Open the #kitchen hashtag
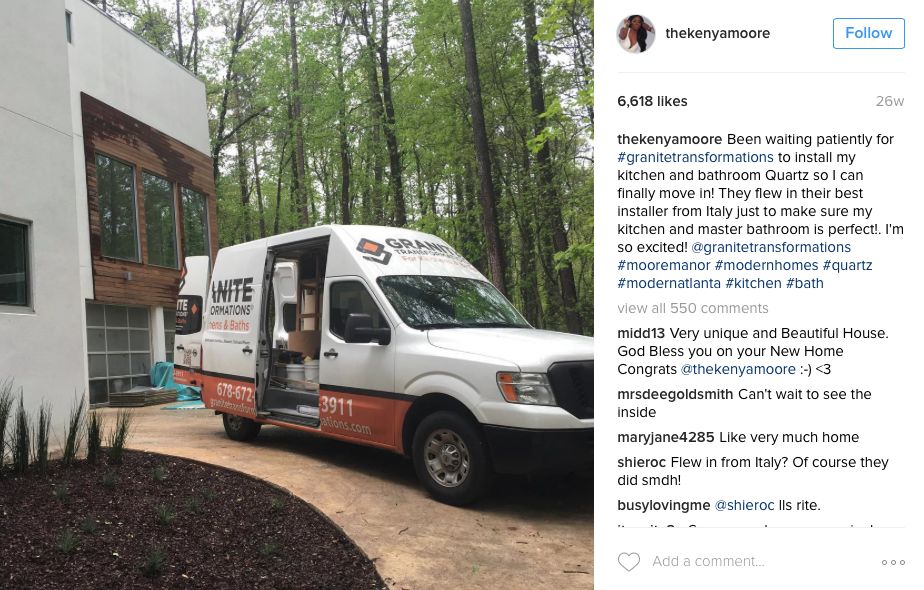 coord(753,284)
